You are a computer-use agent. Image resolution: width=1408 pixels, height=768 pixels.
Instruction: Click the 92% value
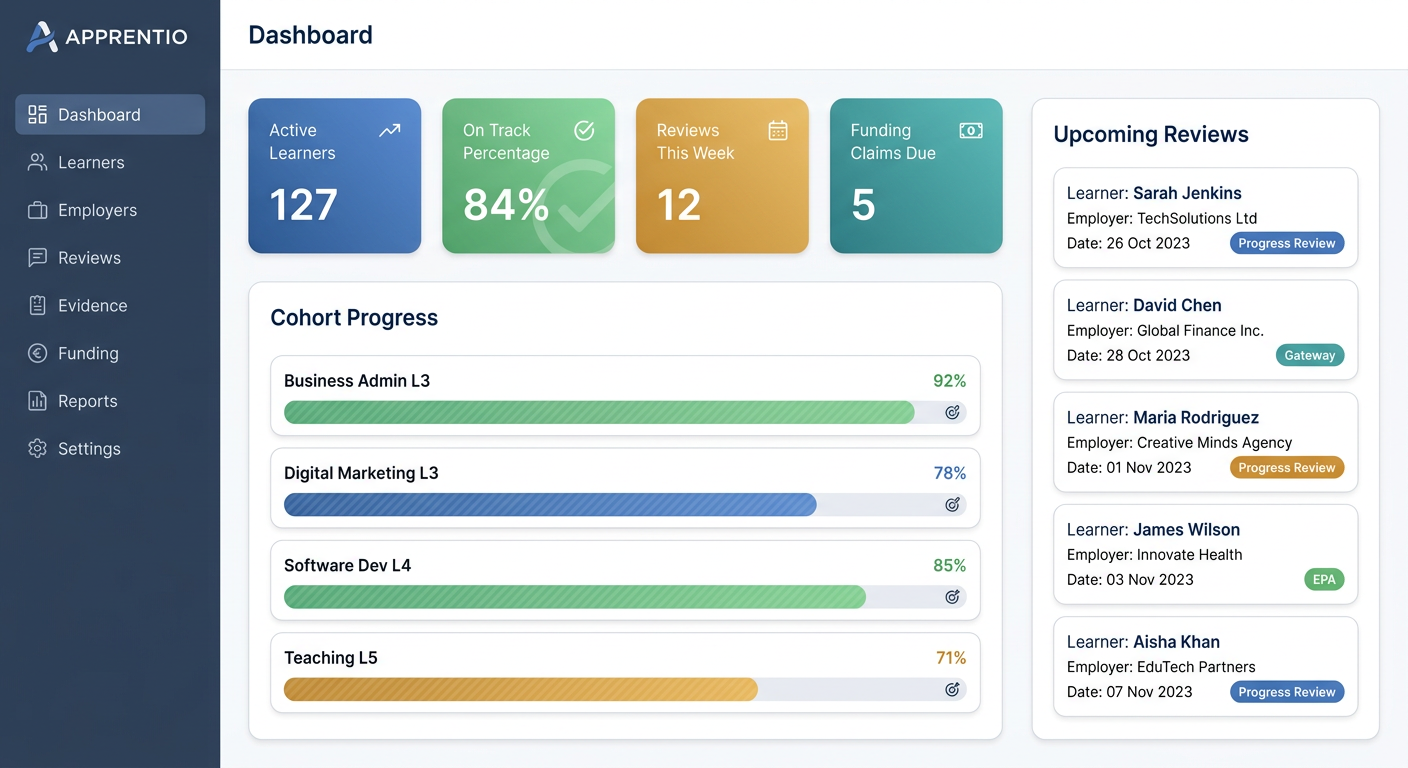[x=949, y=381]
